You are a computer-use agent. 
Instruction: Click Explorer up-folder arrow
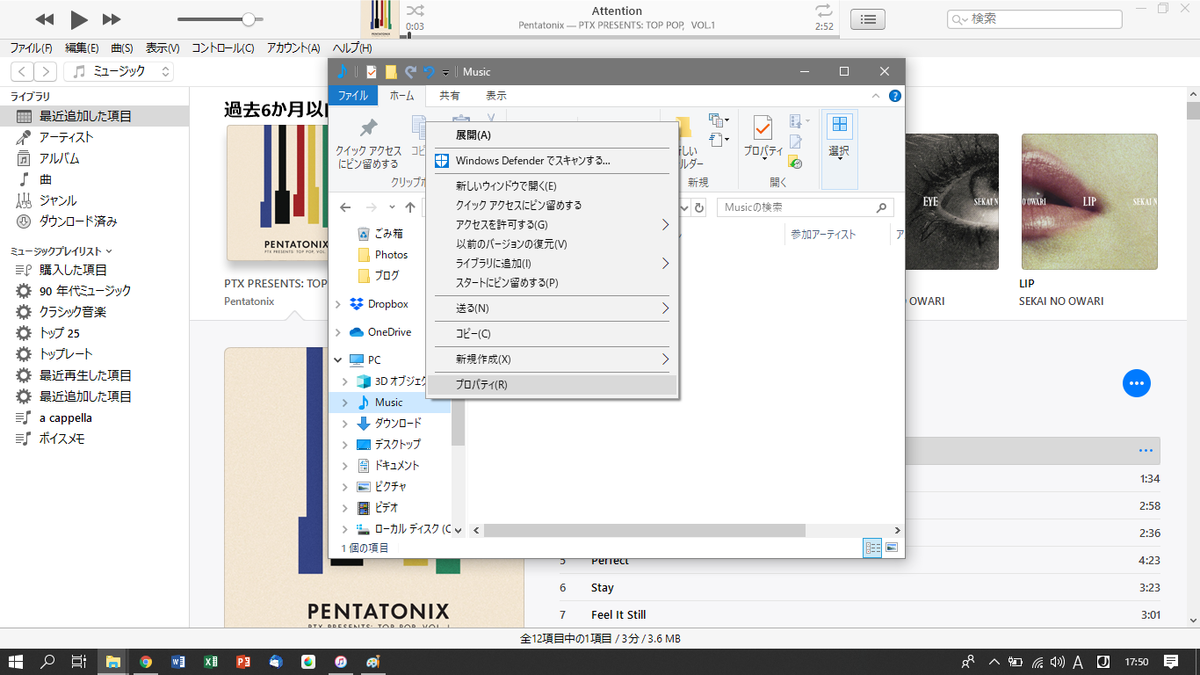click(410, 208)
